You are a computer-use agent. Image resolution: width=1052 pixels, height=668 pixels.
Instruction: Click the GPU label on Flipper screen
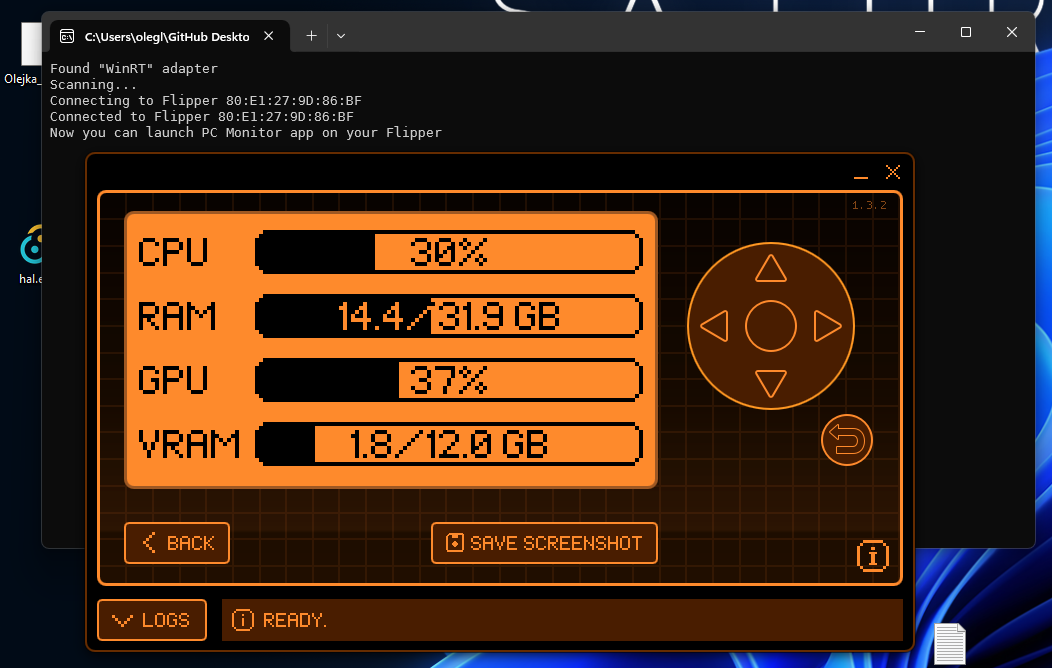point(173,380)
